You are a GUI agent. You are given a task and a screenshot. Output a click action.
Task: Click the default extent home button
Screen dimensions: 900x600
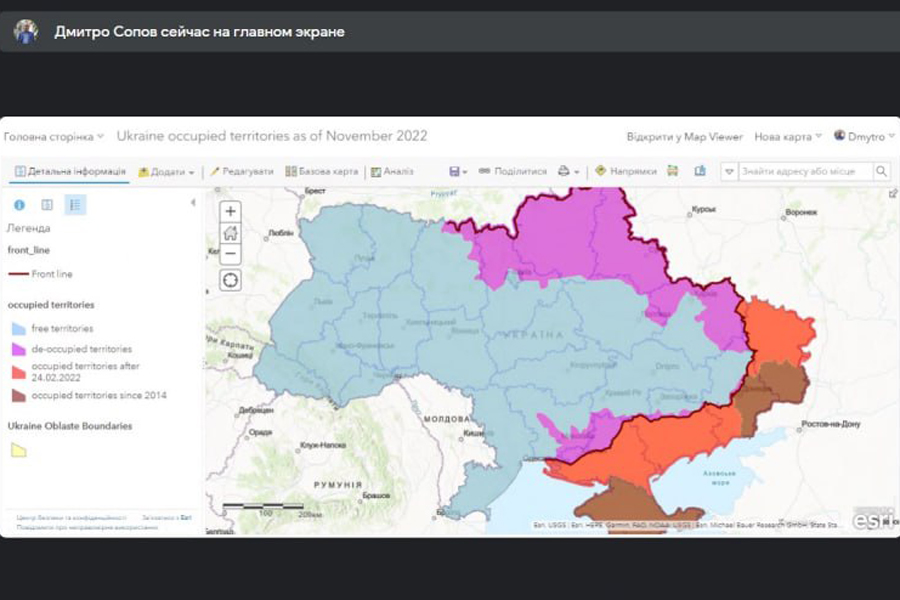pos(230,233)
